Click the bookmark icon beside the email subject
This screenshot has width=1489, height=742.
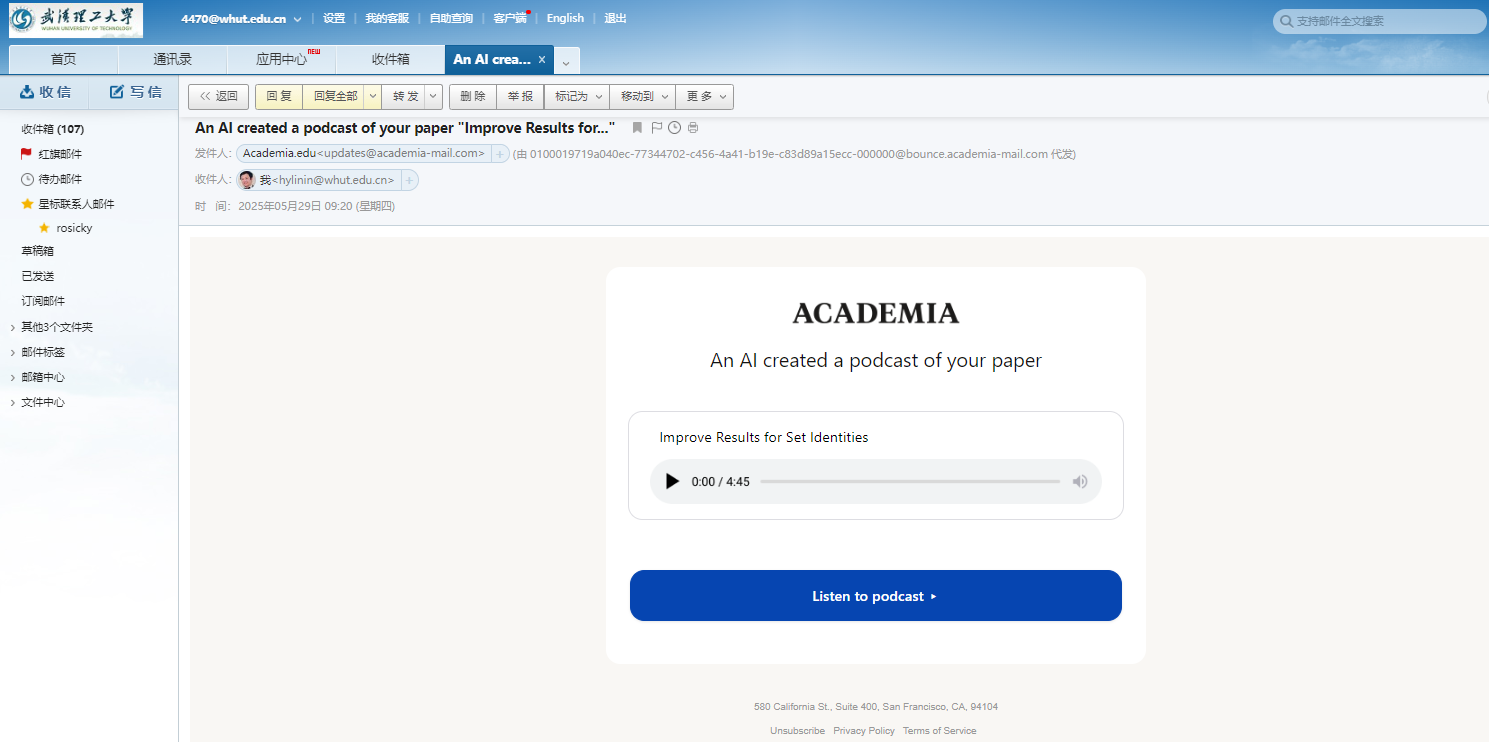[637, 127]
